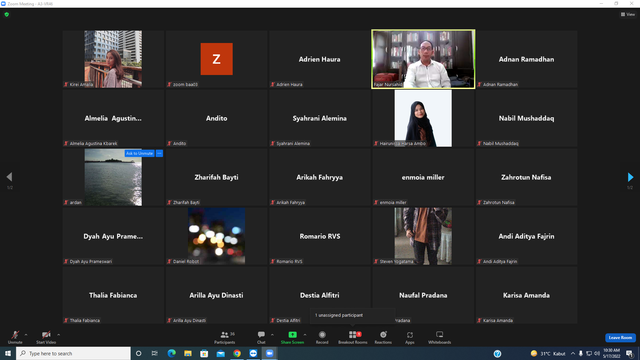Go to previous gallery page arrow

pos(9,177)
